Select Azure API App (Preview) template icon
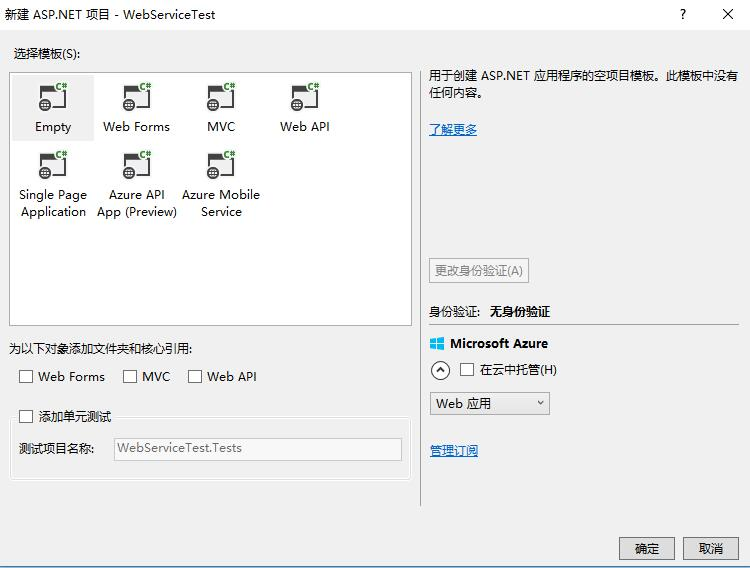750x568 pixels. [137, 164]
